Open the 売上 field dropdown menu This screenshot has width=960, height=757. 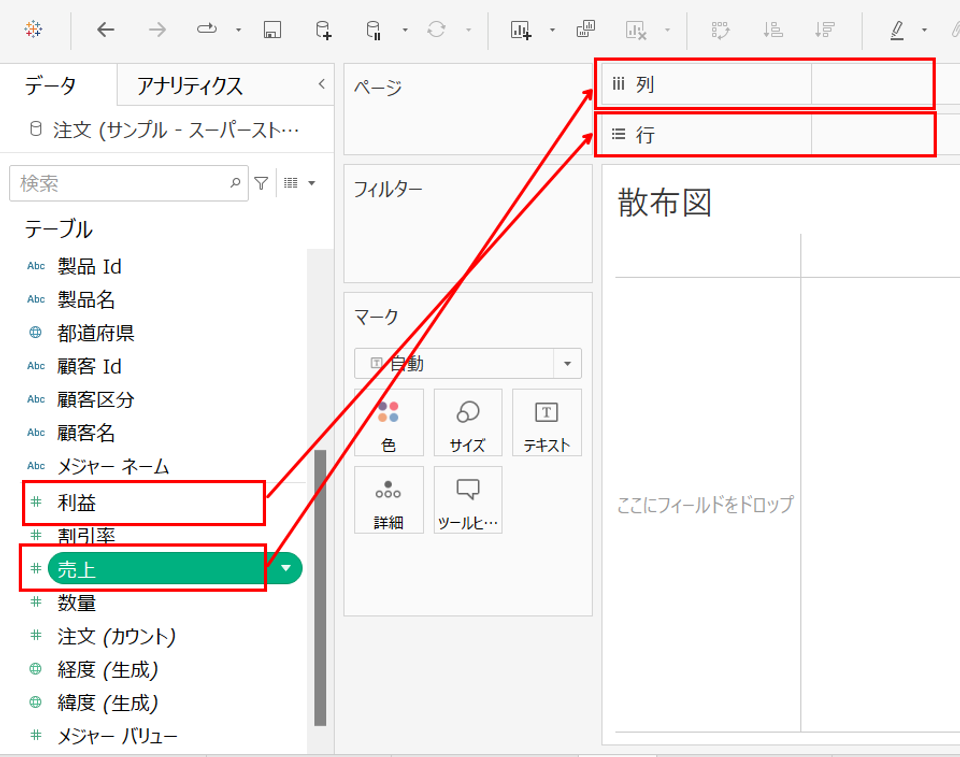[x=286, y=568]
